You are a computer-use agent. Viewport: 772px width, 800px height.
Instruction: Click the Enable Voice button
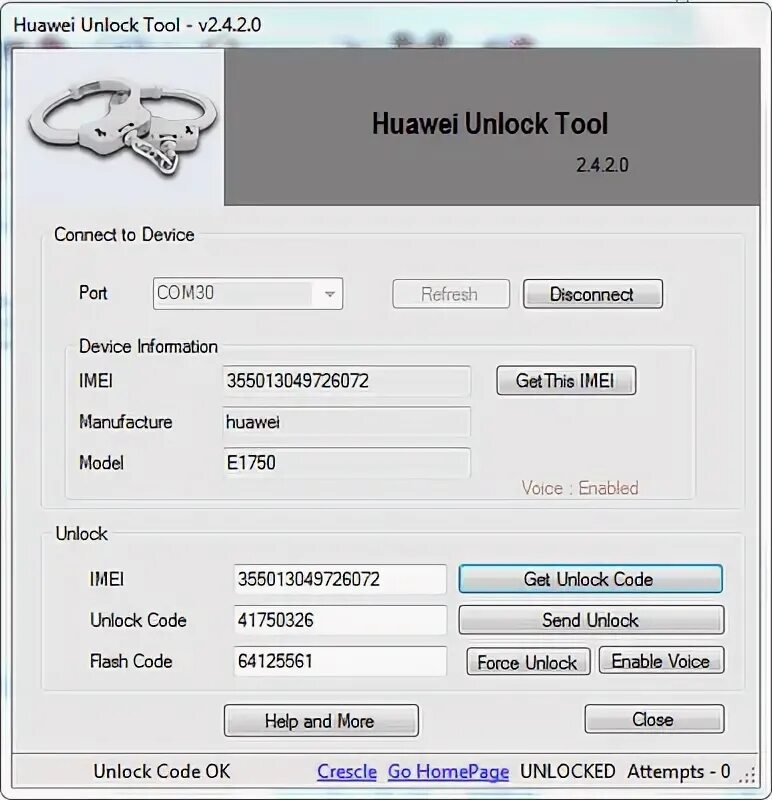click(x=661, y=661)
